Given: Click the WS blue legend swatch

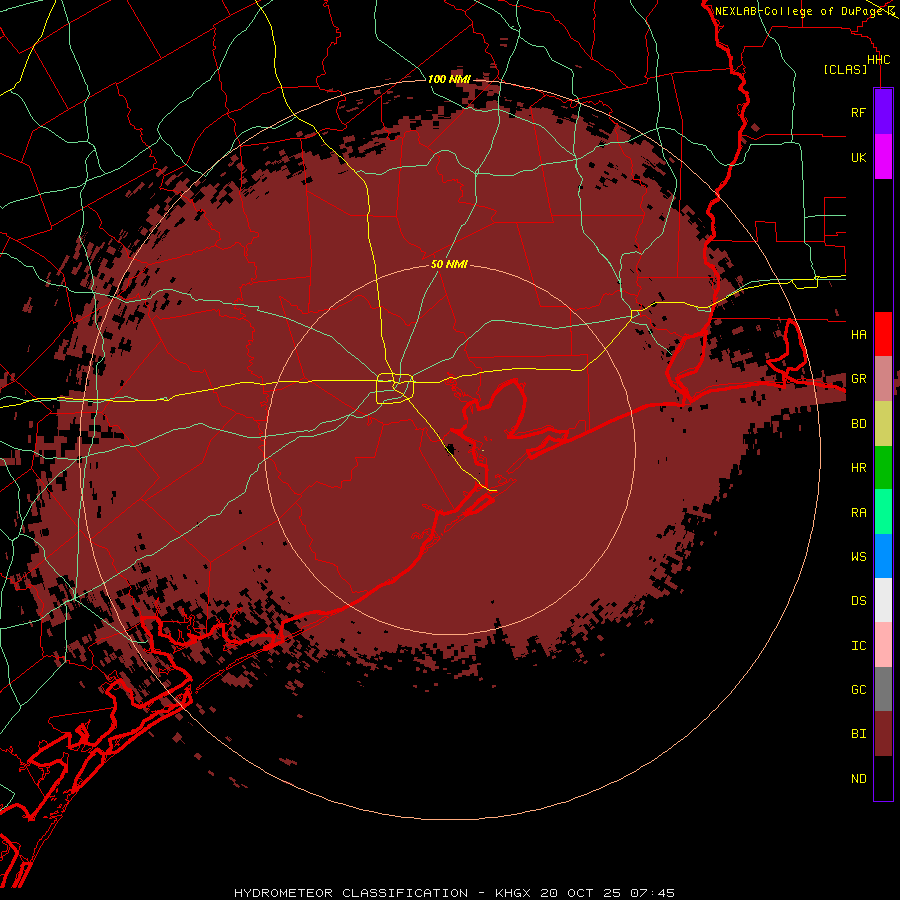Looking at the screenshot, I should click(x=883, y=556).
